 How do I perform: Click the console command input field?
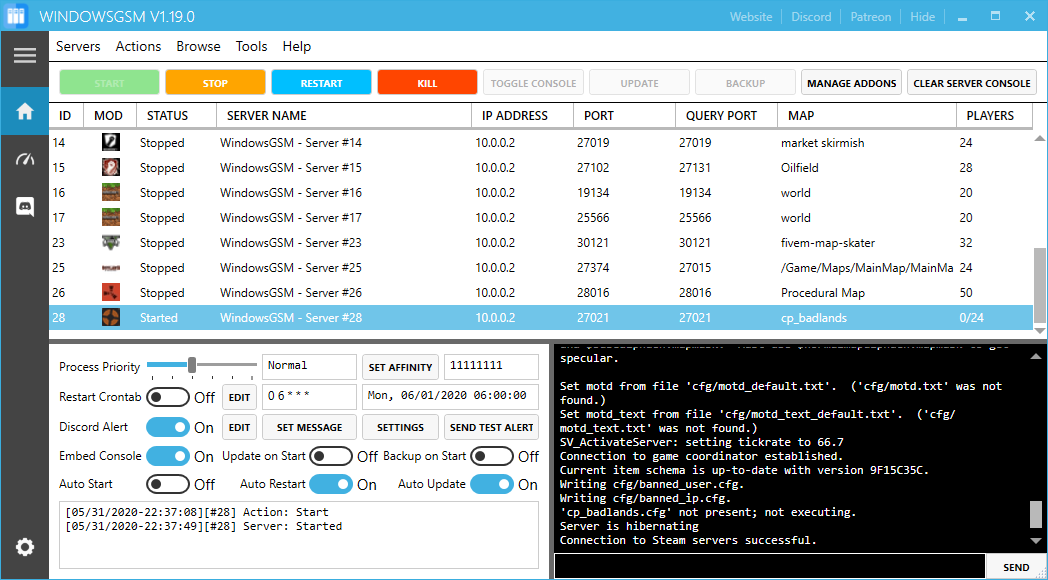(x=769, y=567)
